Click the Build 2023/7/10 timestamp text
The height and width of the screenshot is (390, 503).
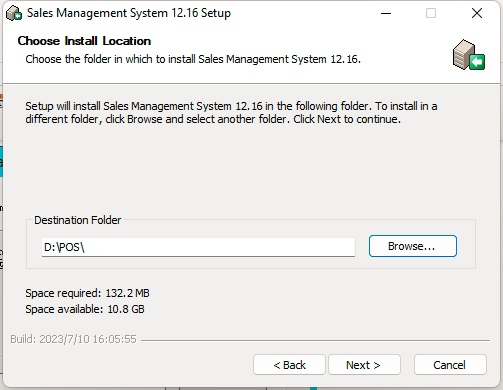pos(73,339)
